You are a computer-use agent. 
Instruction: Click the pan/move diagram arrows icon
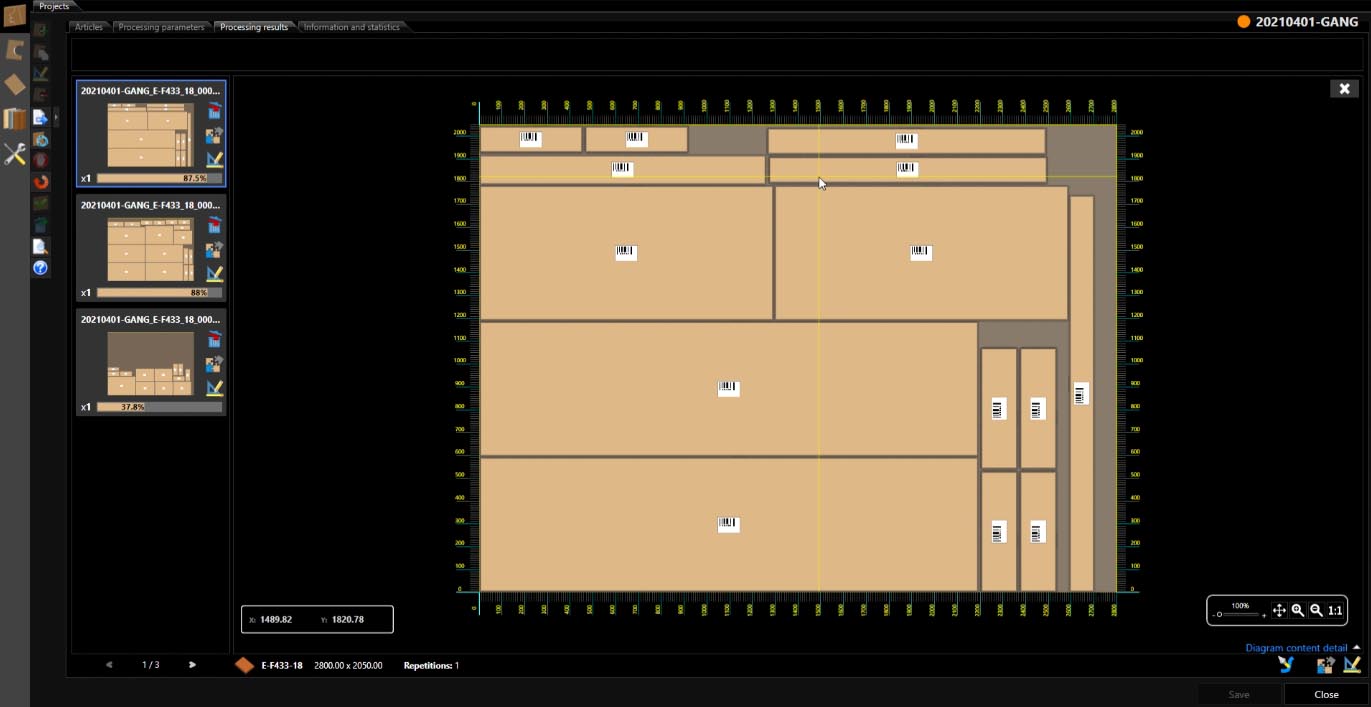tap(1279, 610)
